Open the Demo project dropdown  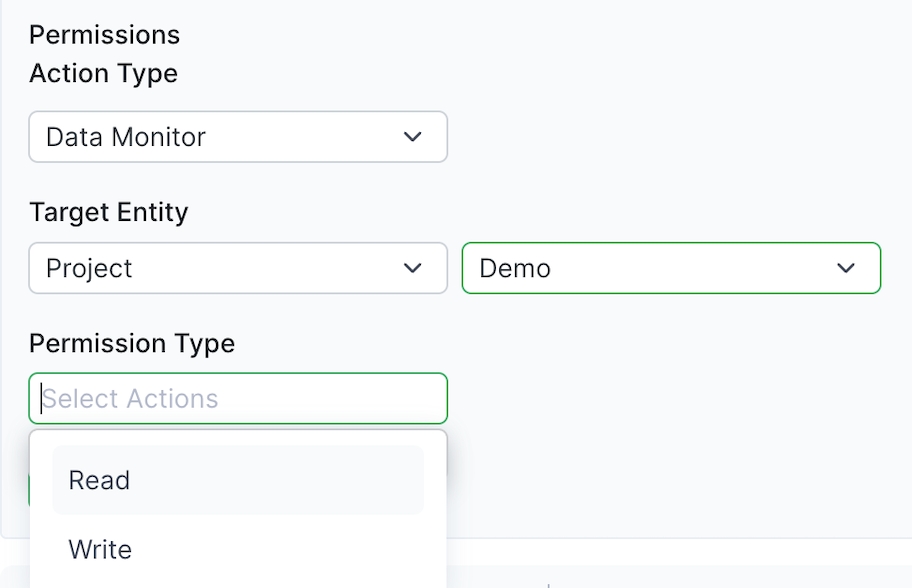coord(670,268)
